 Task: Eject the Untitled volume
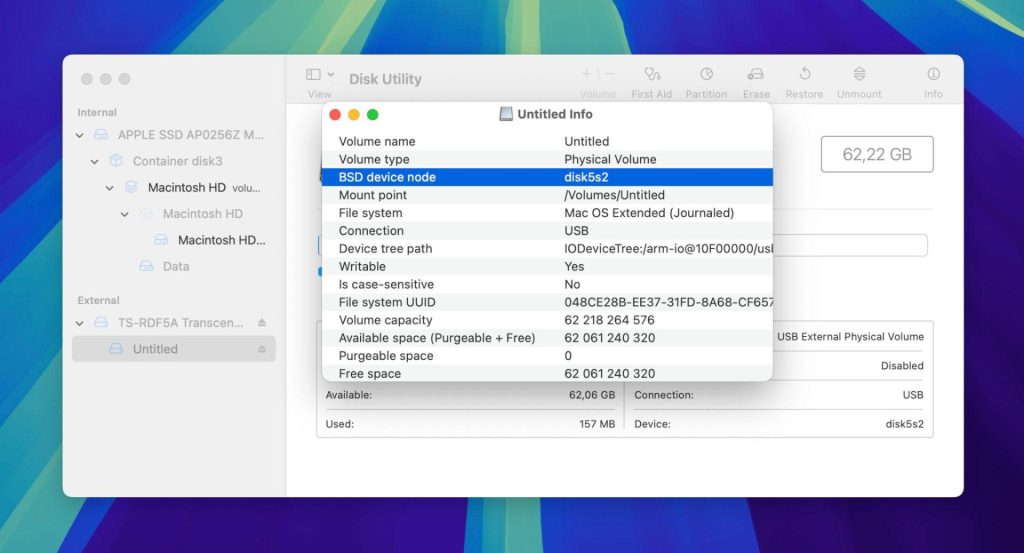tap(262, 349)
